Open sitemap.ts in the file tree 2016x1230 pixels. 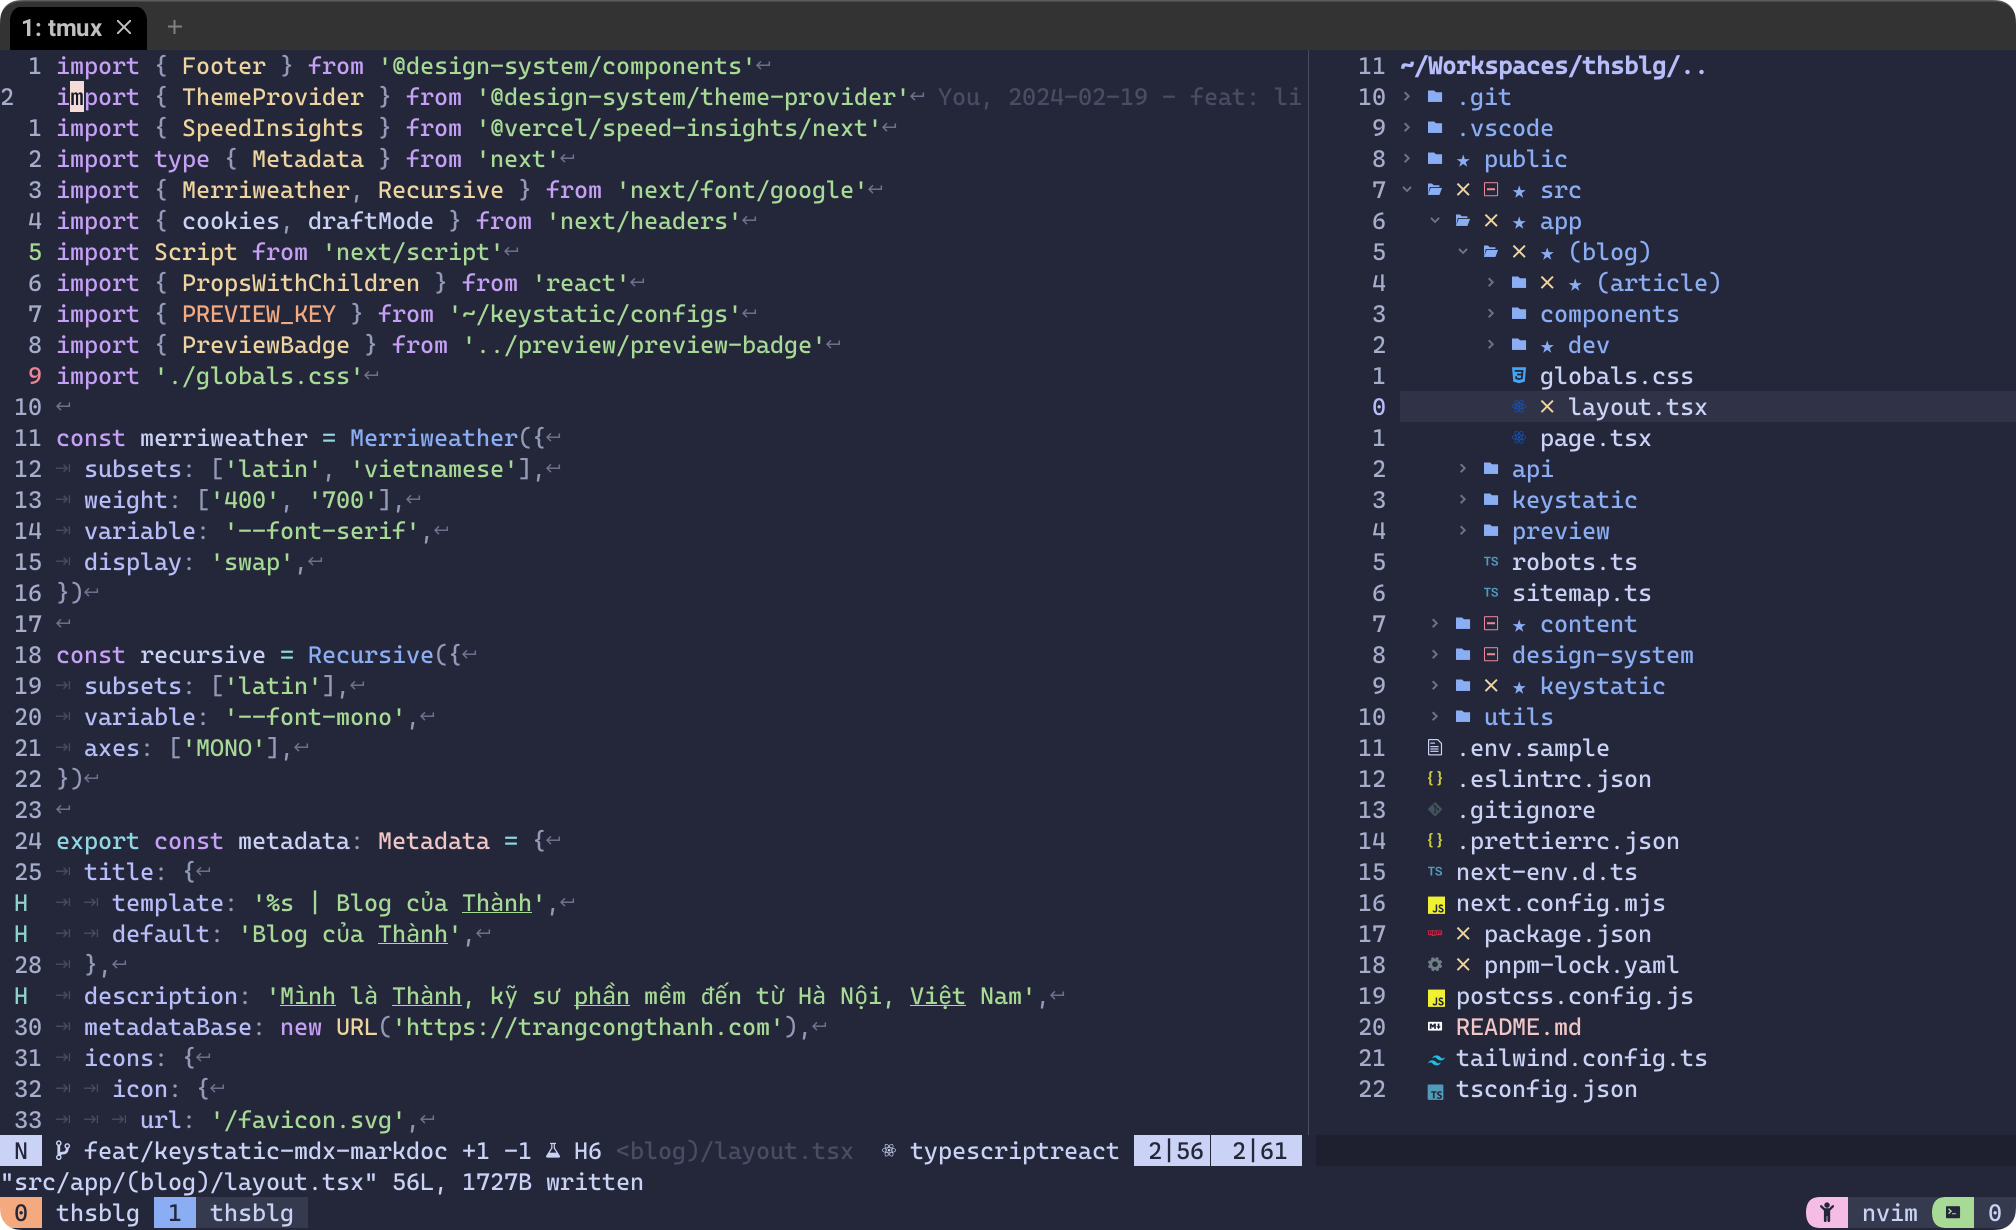coord(1580,593)
